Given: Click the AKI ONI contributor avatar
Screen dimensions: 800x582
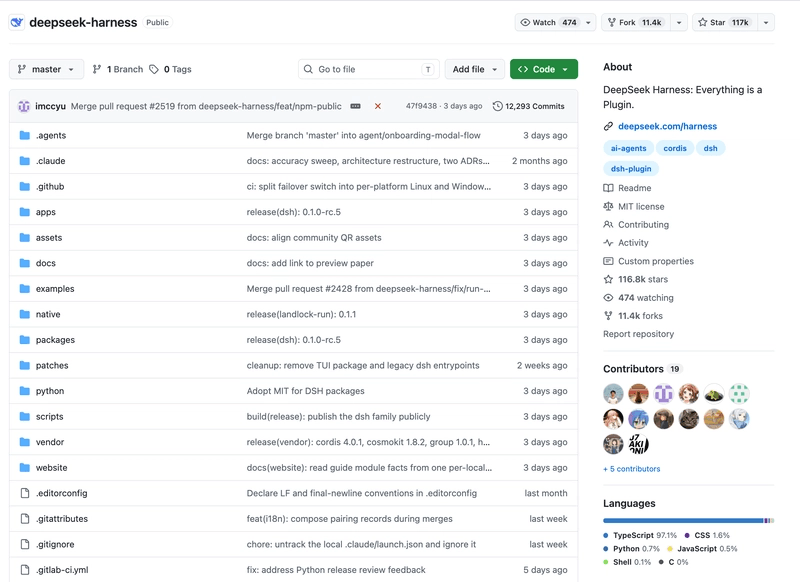Looking at the screenshot, I should click(x=638, y=444).
